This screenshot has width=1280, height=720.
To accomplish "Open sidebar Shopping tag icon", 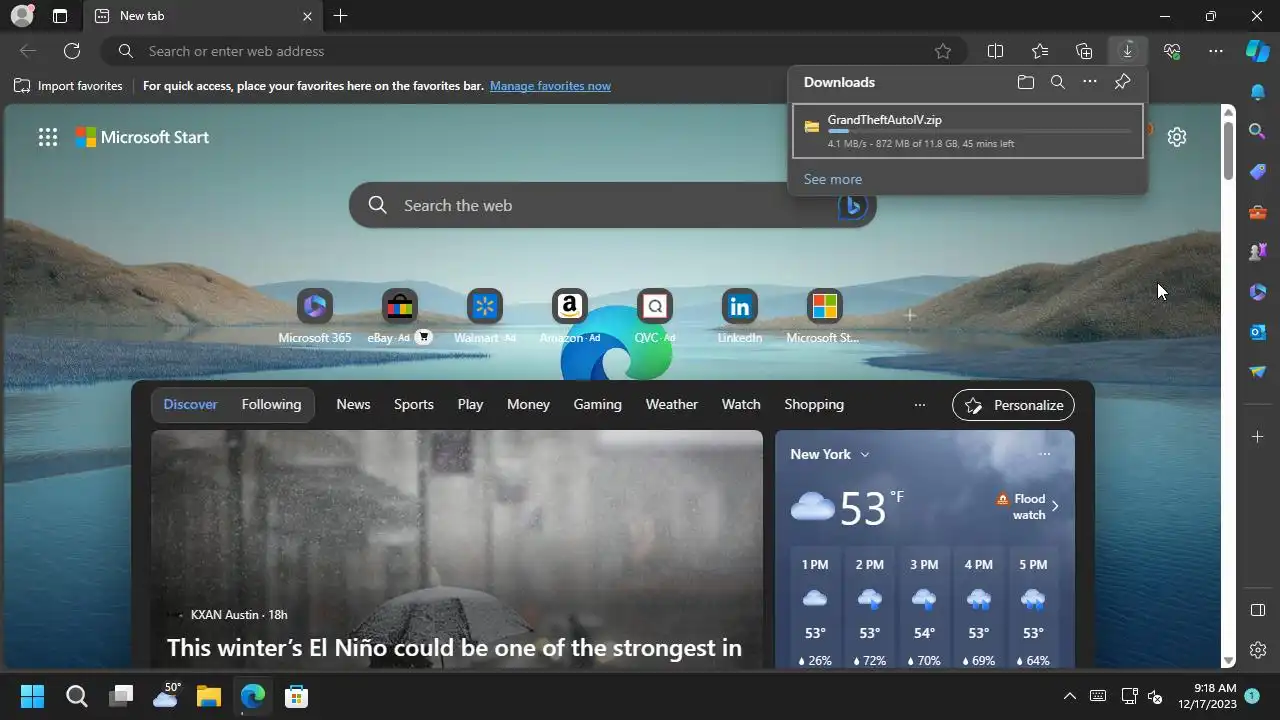I will (x=1258, y=172).
